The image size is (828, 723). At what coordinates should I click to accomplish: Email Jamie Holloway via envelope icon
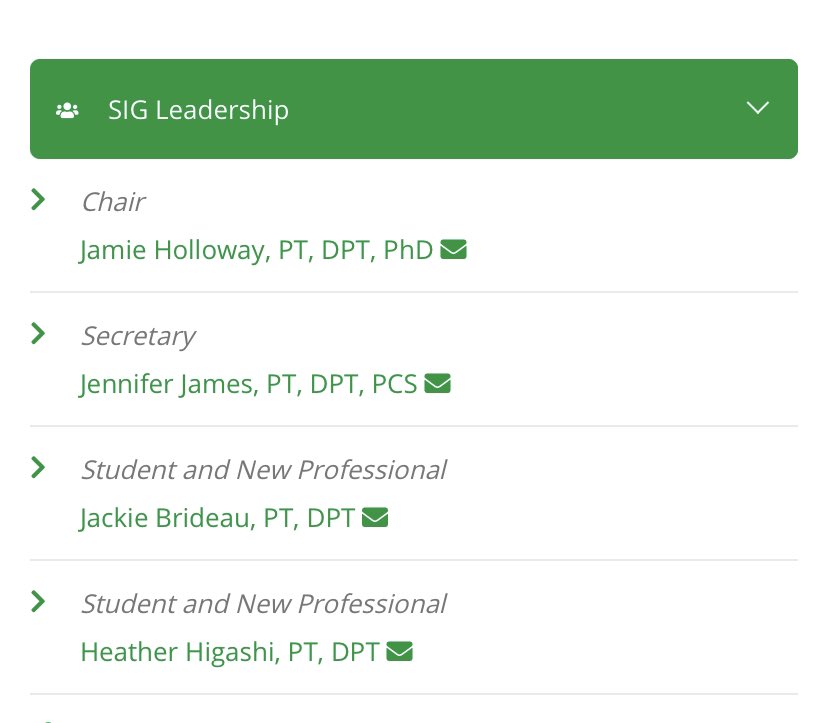click(453, 250)
